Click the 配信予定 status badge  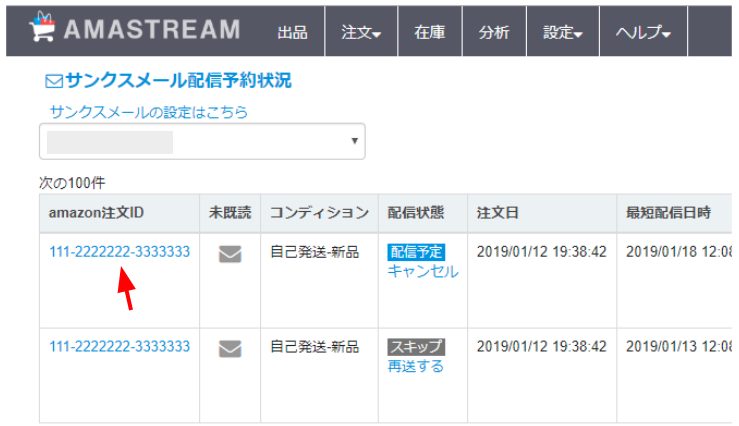pos(416,252)
